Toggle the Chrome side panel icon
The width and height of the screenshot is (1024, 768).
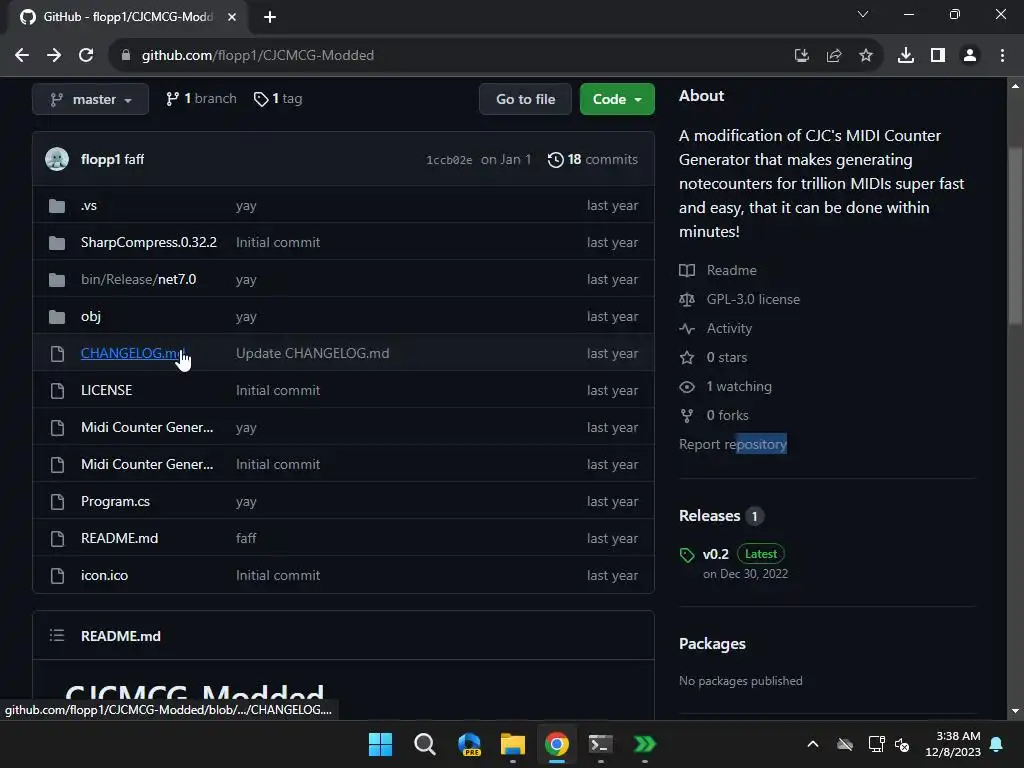tap(938, 56)
